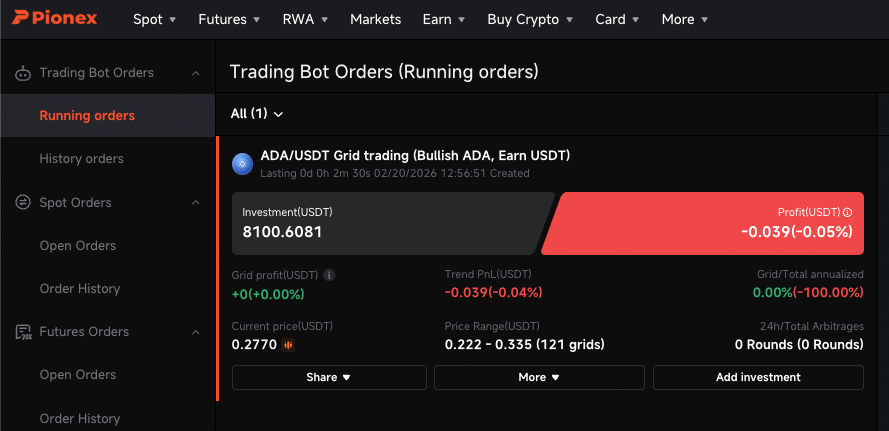Open the Spot menu

pos(154,19)
